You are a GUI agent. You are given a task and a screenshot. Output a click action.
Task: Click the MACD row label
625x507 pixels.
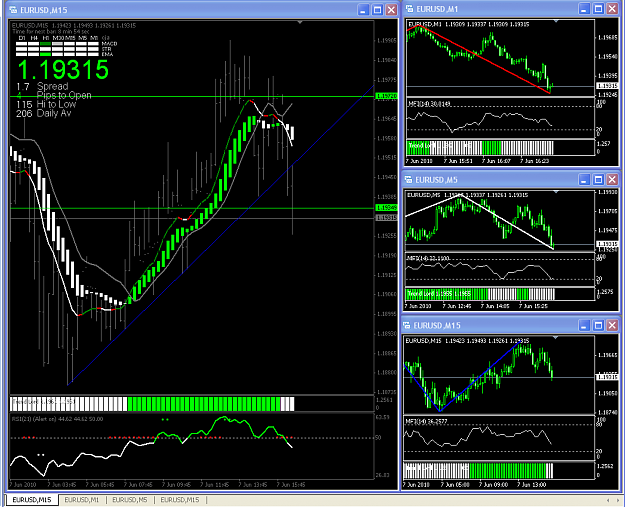(x=109, y=44)
